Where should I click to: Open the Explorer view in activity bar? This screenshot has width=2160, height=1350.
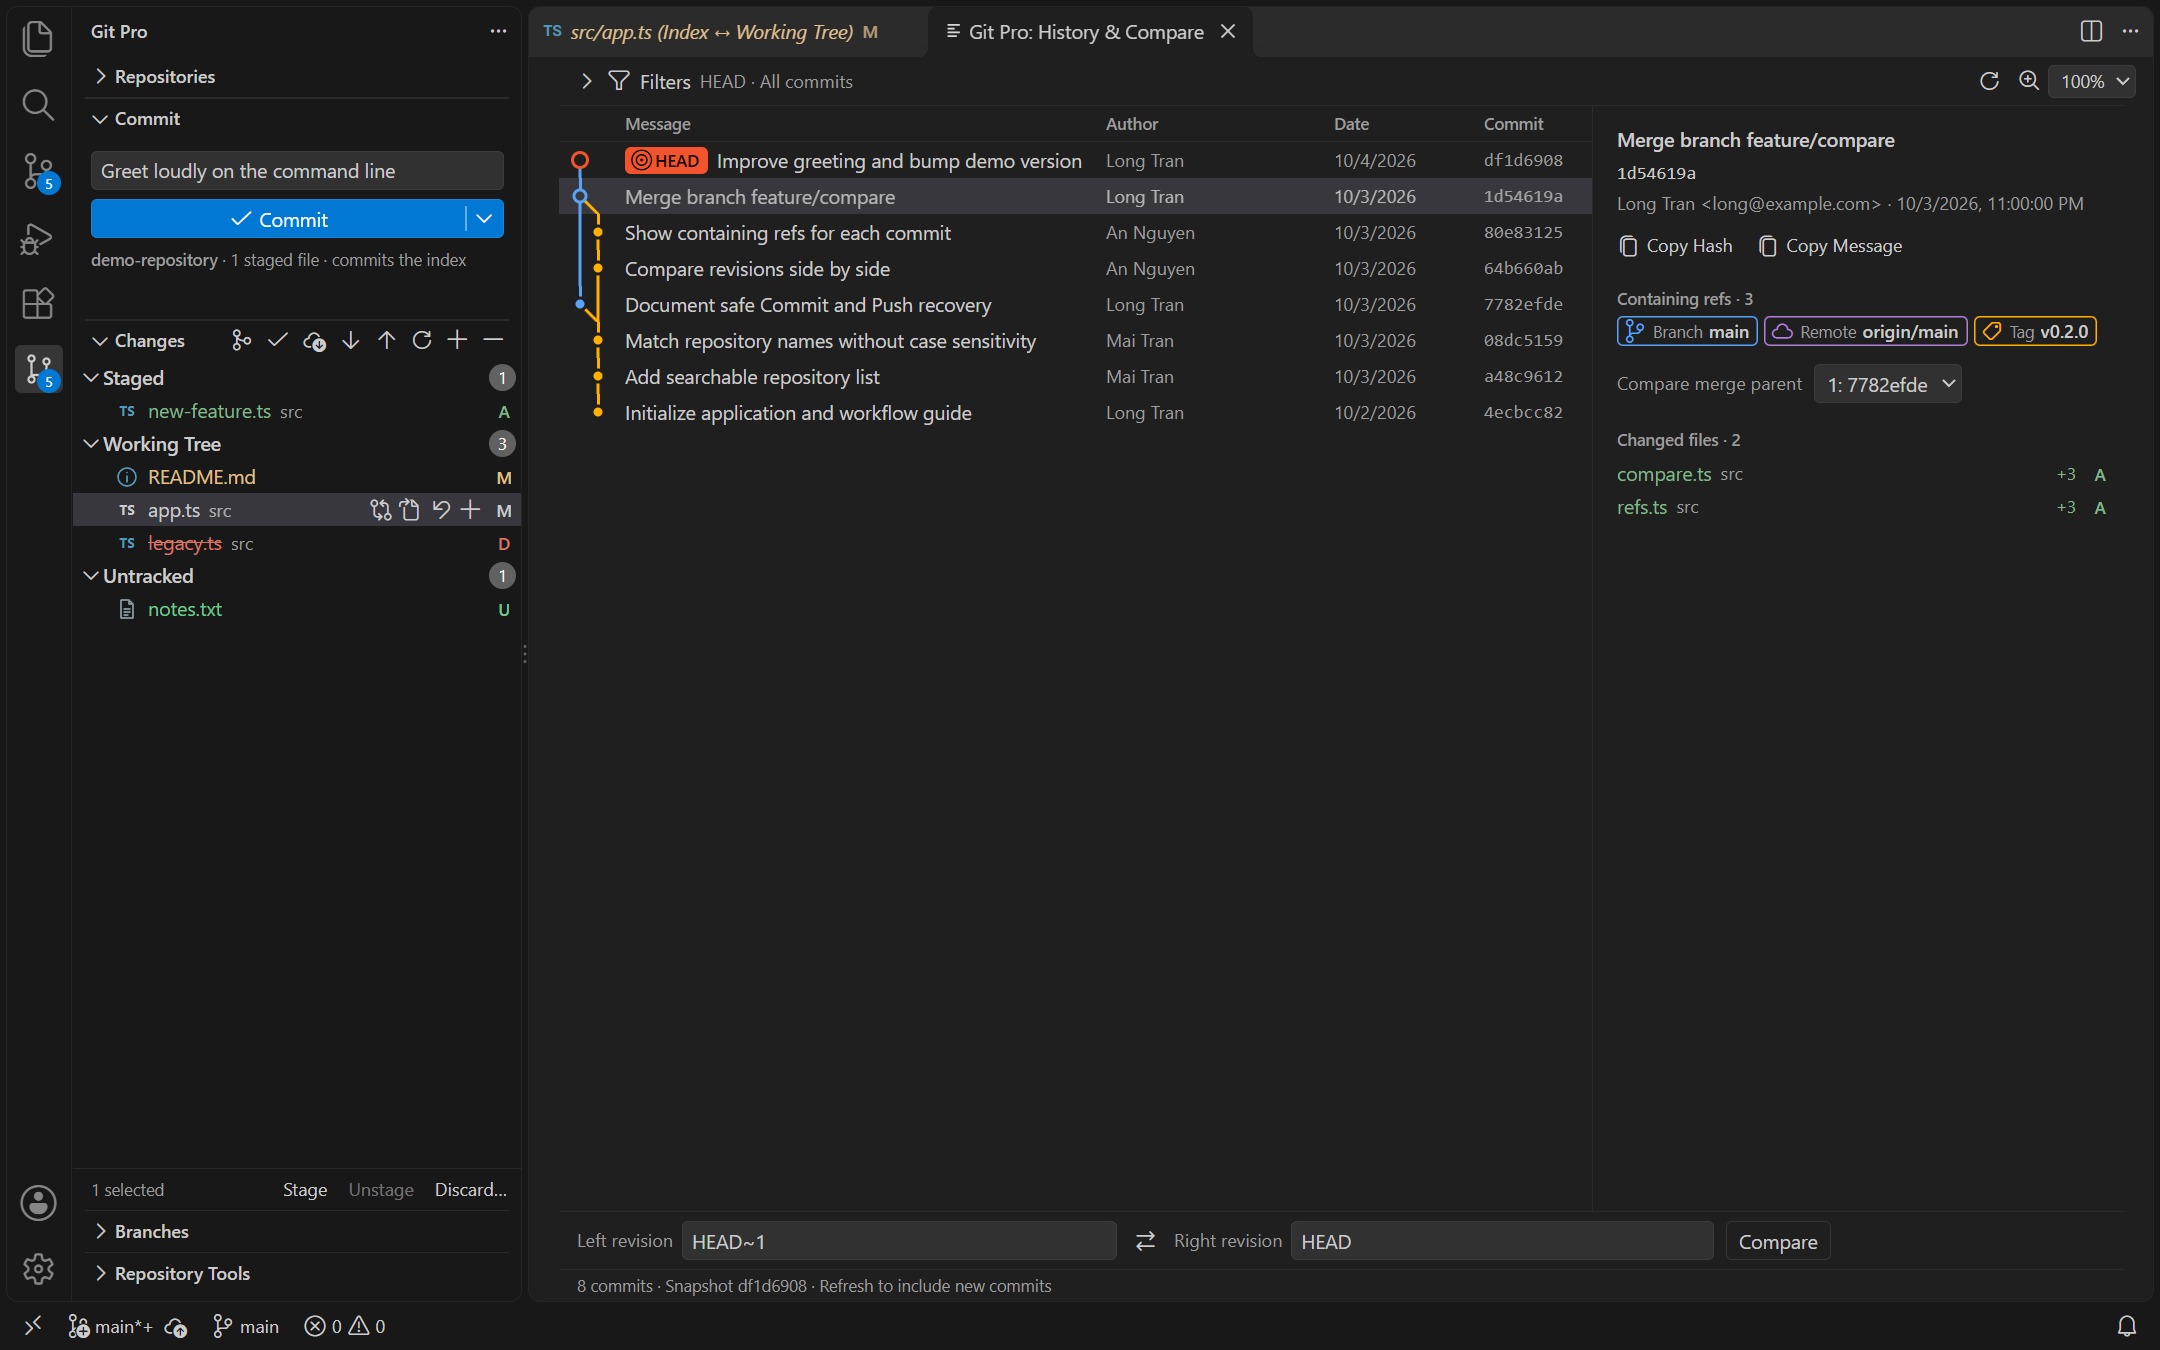pyautogui.click(x=37, y=38)
